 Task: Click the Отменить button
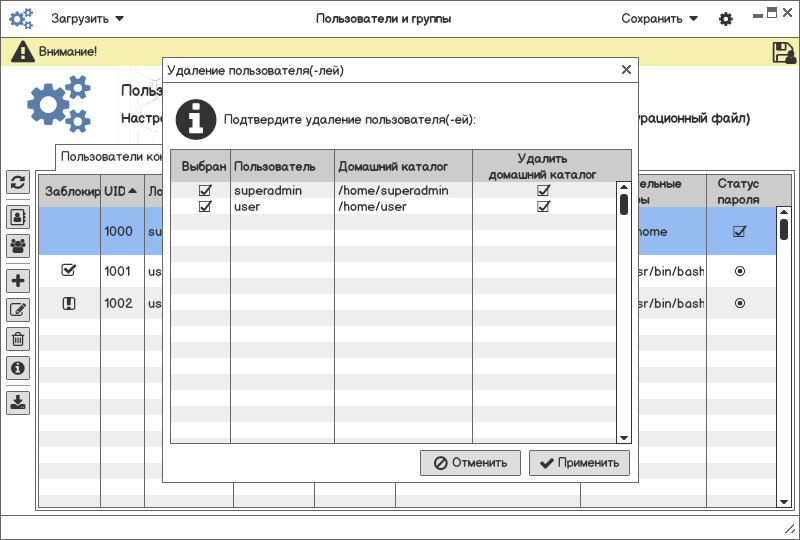[470, 463]
